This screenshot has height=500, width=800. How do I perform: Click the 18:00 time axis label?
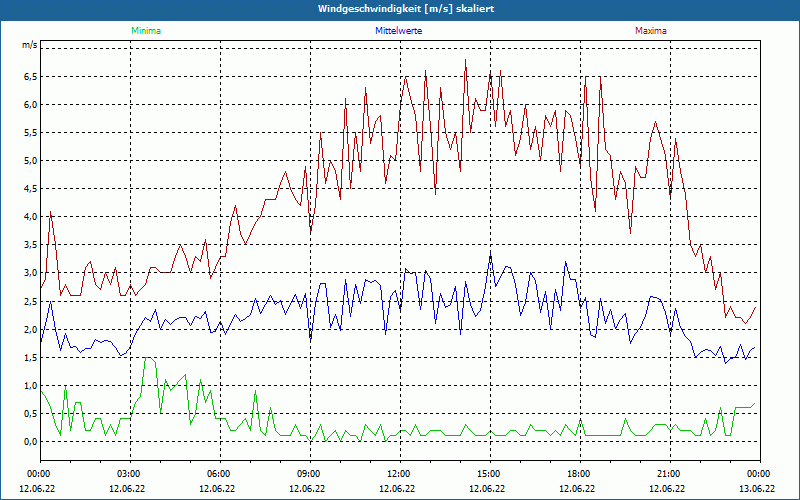click(578, 474)
